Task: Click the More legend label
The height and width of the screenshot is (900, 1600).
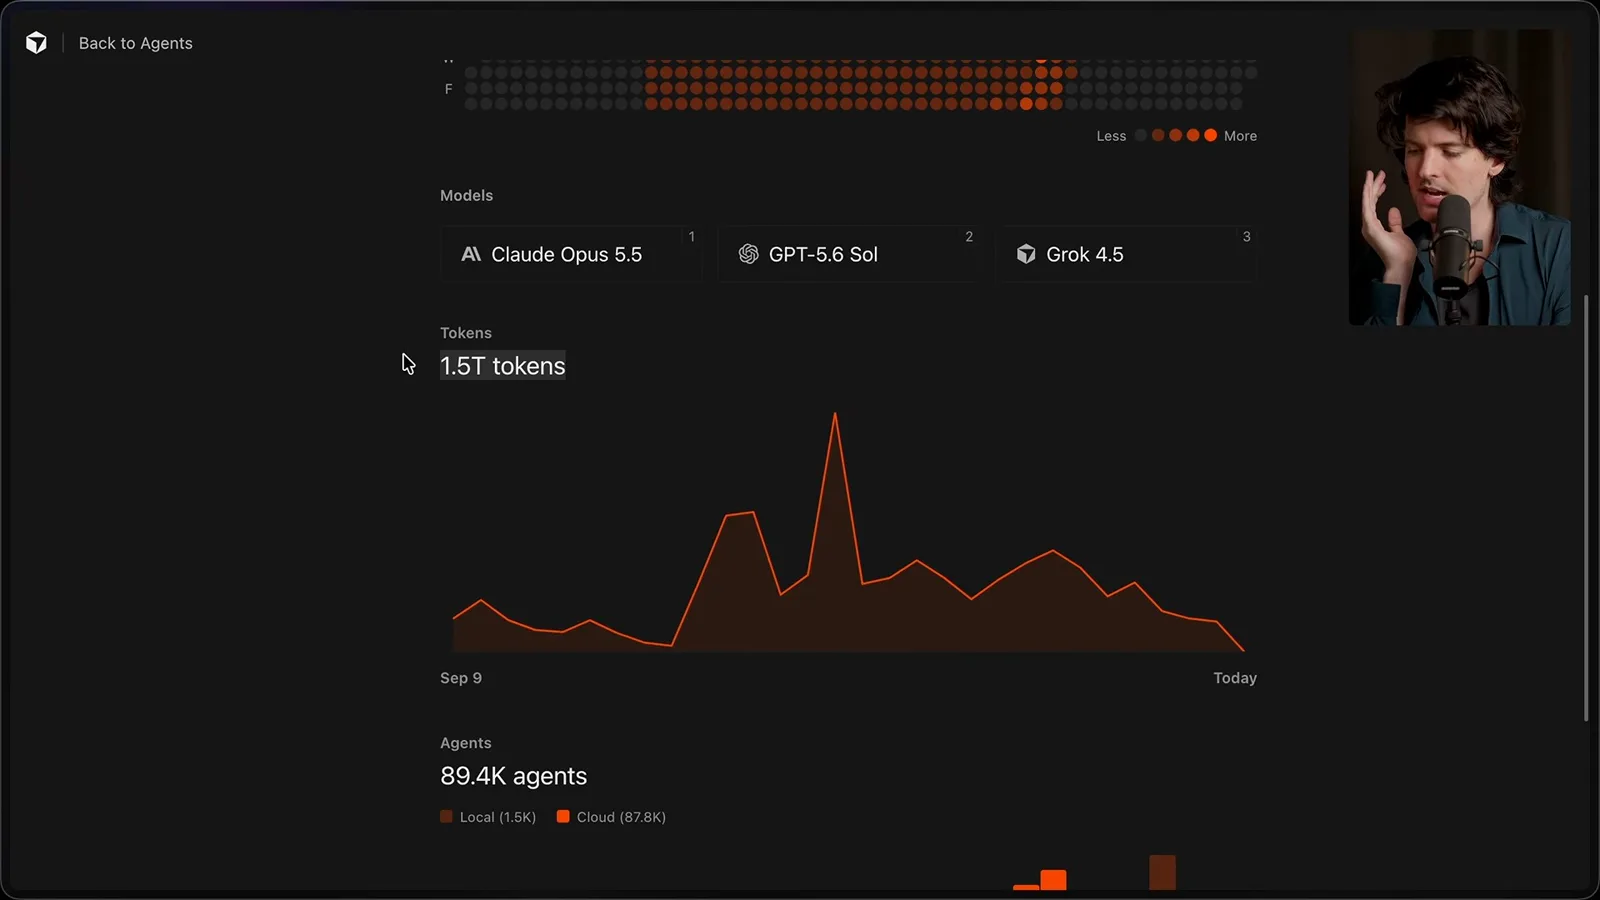Action: tap(1240, 136)
